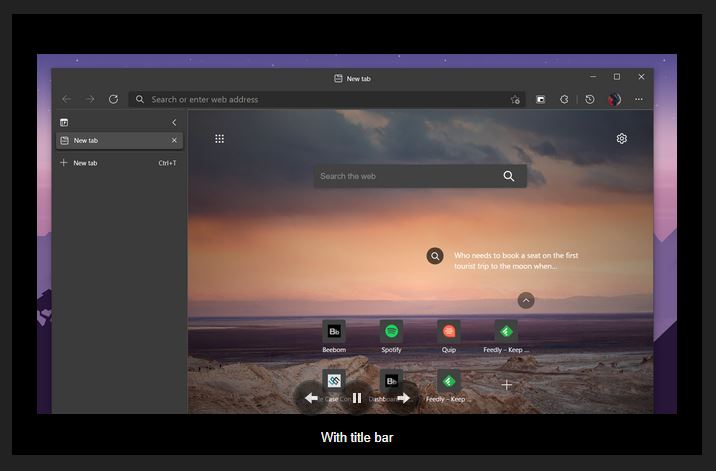The image size is (716, 471).
Task: Click the browser refresh button
Action: click(113, 99)
